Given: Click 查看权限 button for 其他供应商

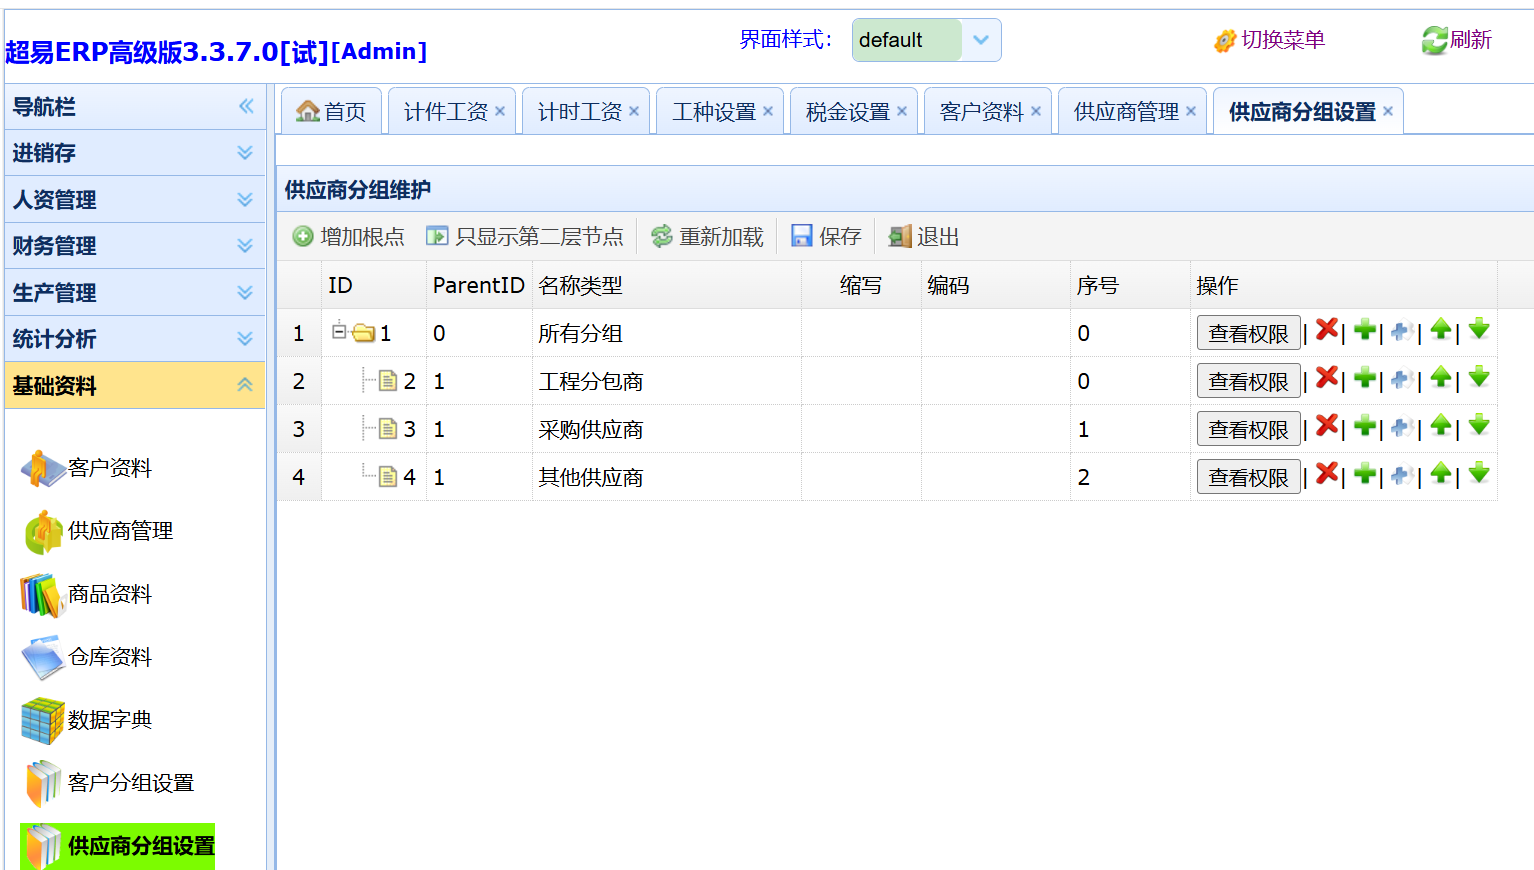Looking at the screenshot, I should [1248, 478].
